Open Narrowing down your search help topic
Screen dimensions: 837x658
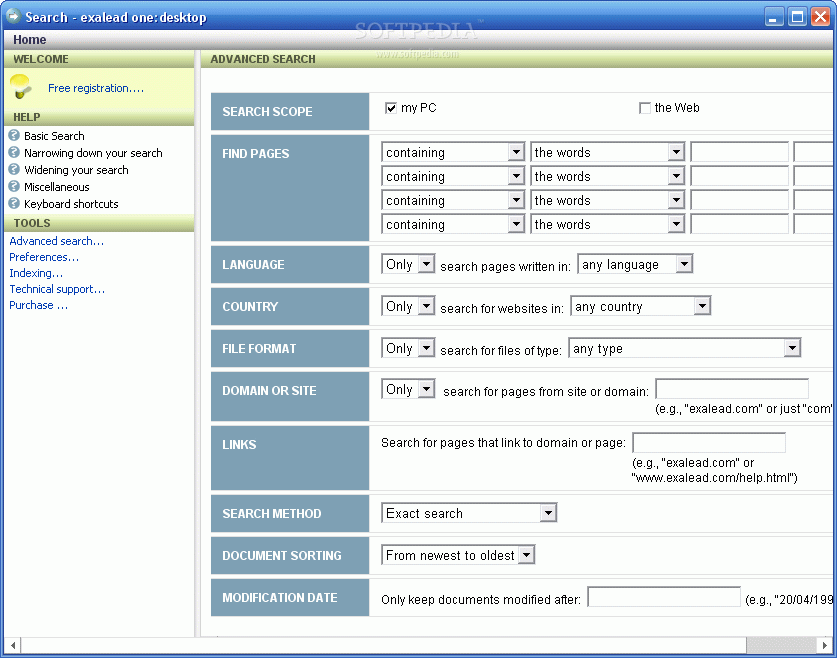point(93,153)
